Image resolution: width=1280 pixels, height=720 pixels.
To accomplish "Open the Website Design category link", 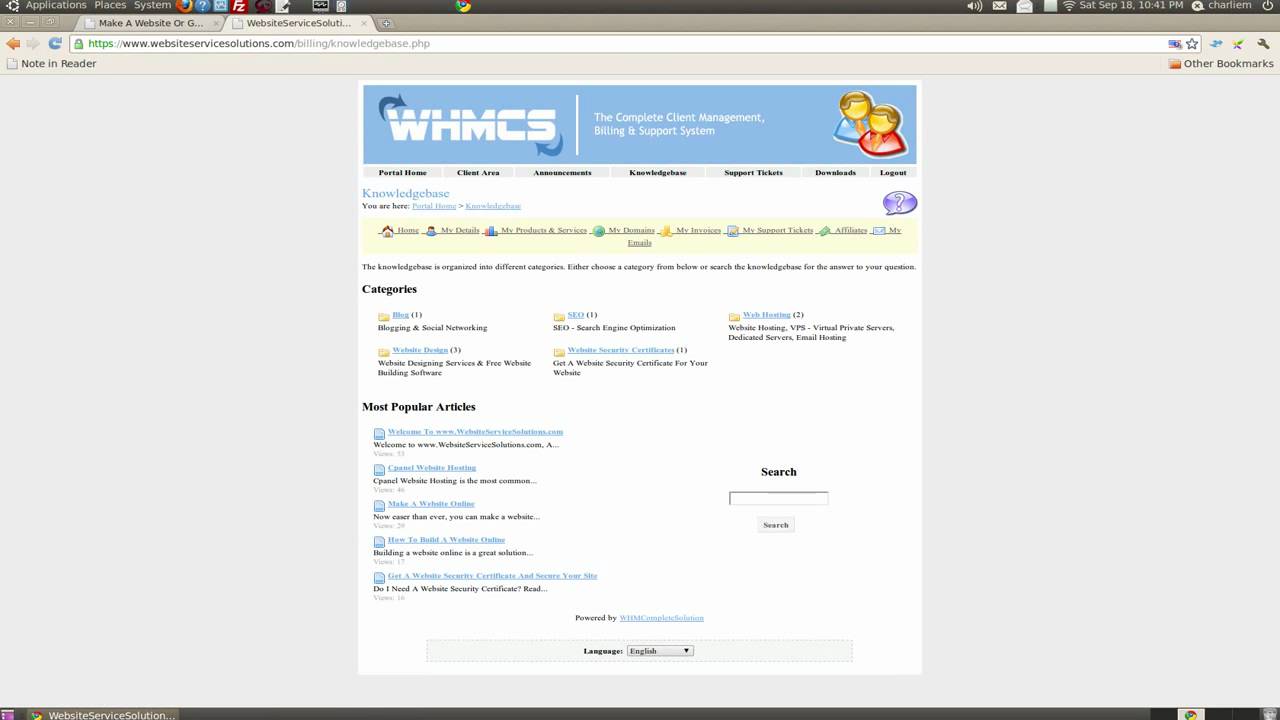I will [x=420, y=350].
